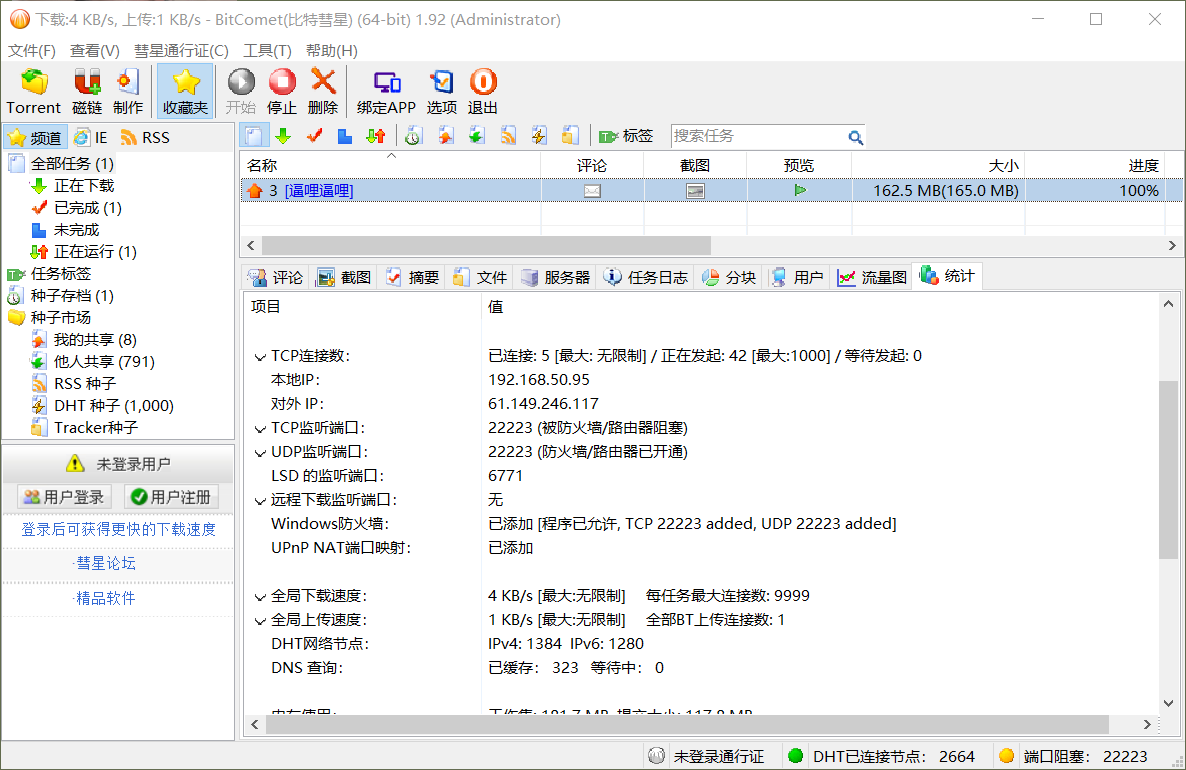Click the magnifier search icon
This screenshot has width=1186, height=770.
[855, 137]
